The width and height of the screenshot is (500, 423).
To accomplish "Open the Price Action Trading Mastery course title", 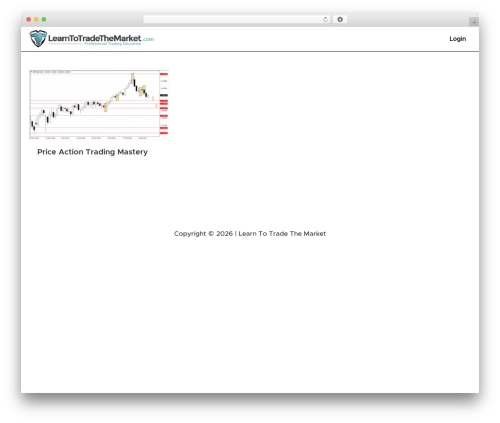I will (92, 152).
